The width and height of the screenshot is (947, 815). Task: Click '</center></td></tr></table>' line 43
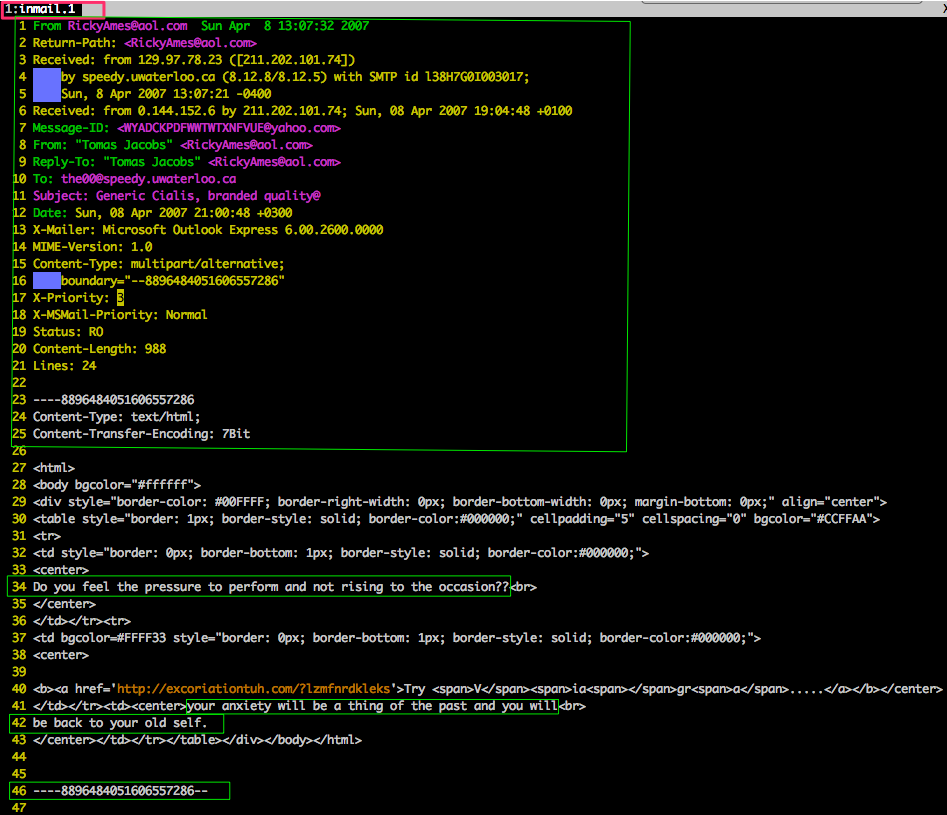point(197,739)
